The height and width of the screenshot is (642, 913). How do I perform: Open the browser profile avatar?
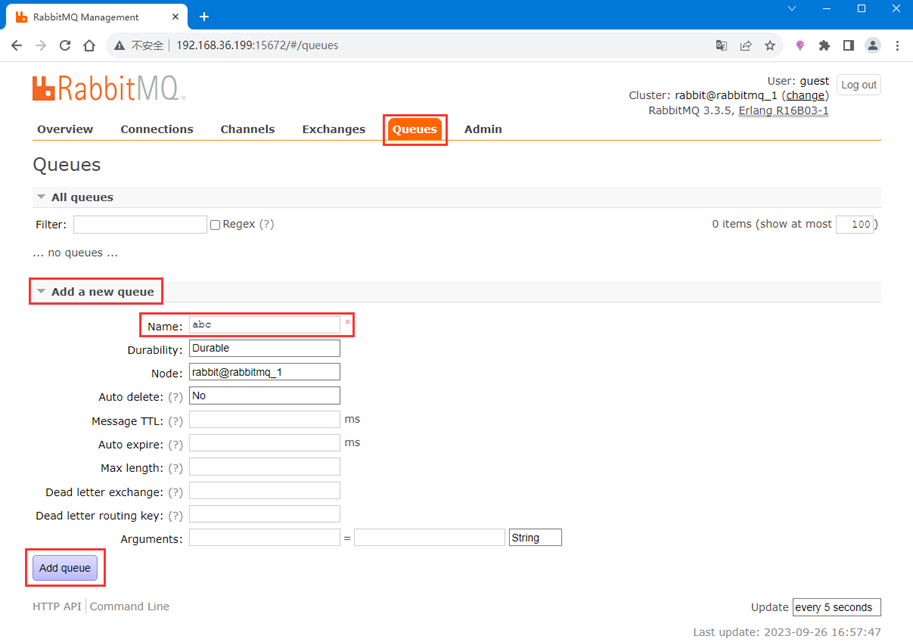click(x=872, y=45)
